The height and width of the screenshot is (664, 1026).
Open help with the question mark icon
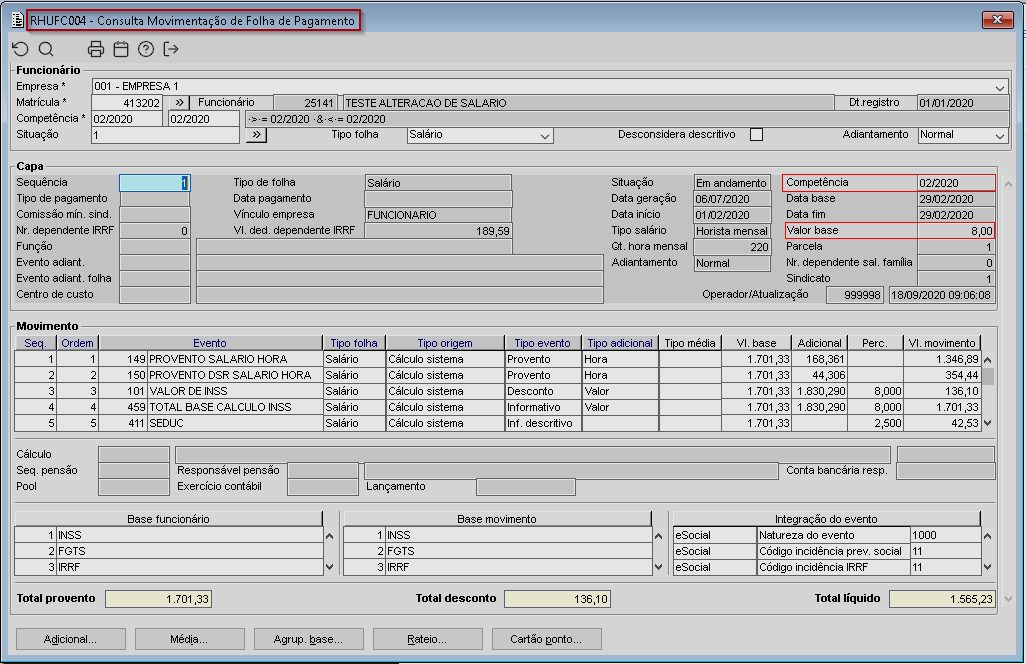coord(146,49)
